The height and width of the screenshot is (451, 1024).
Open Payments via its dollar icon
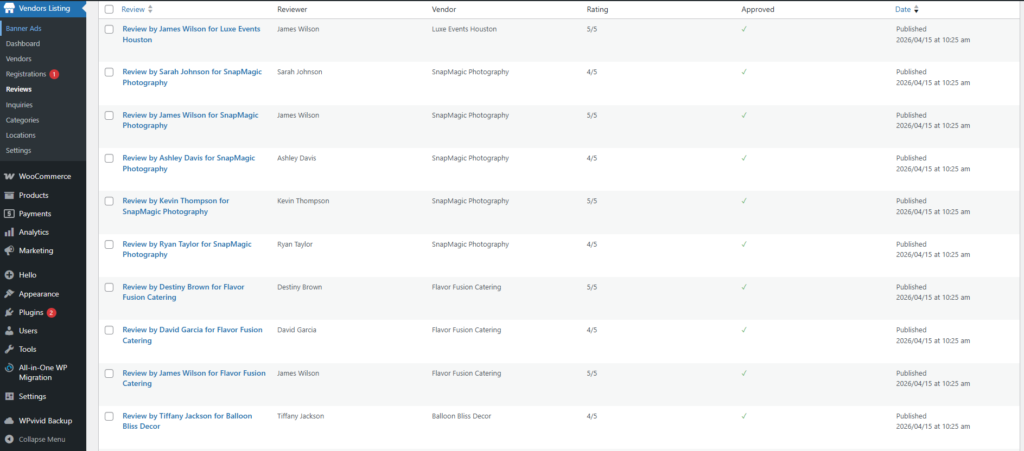[x=9, y=213]
